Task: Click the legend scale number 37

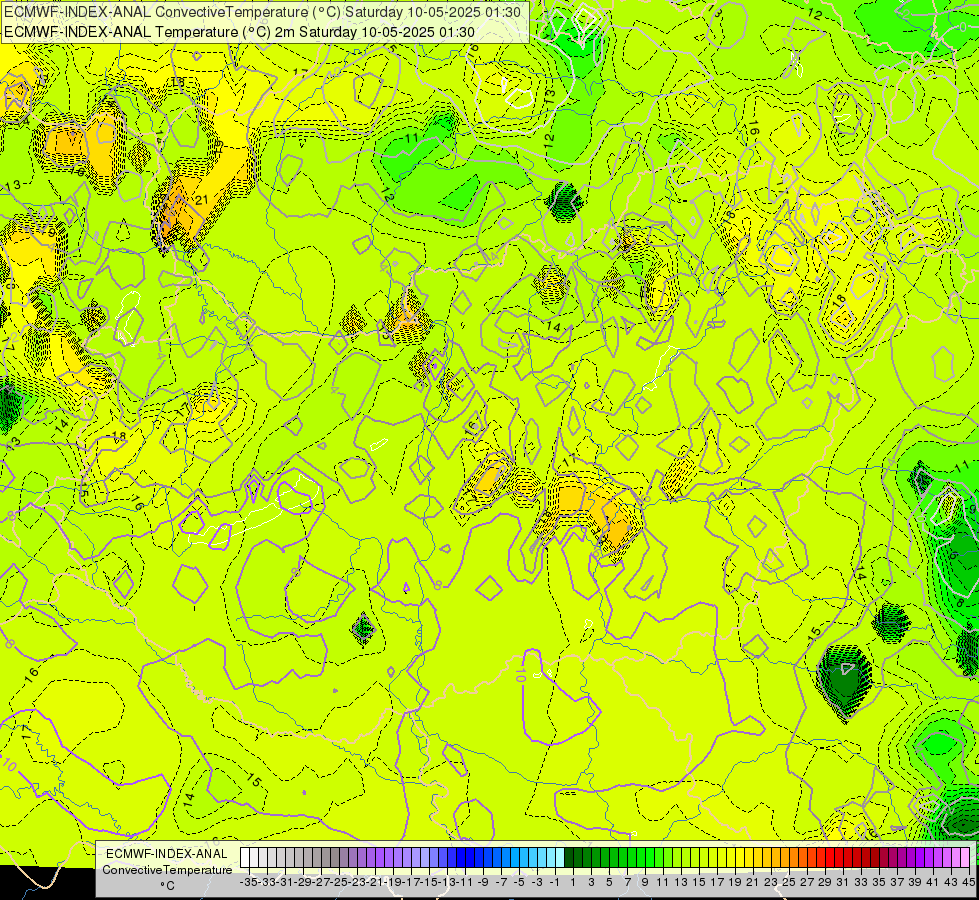Action: [897, 882]
